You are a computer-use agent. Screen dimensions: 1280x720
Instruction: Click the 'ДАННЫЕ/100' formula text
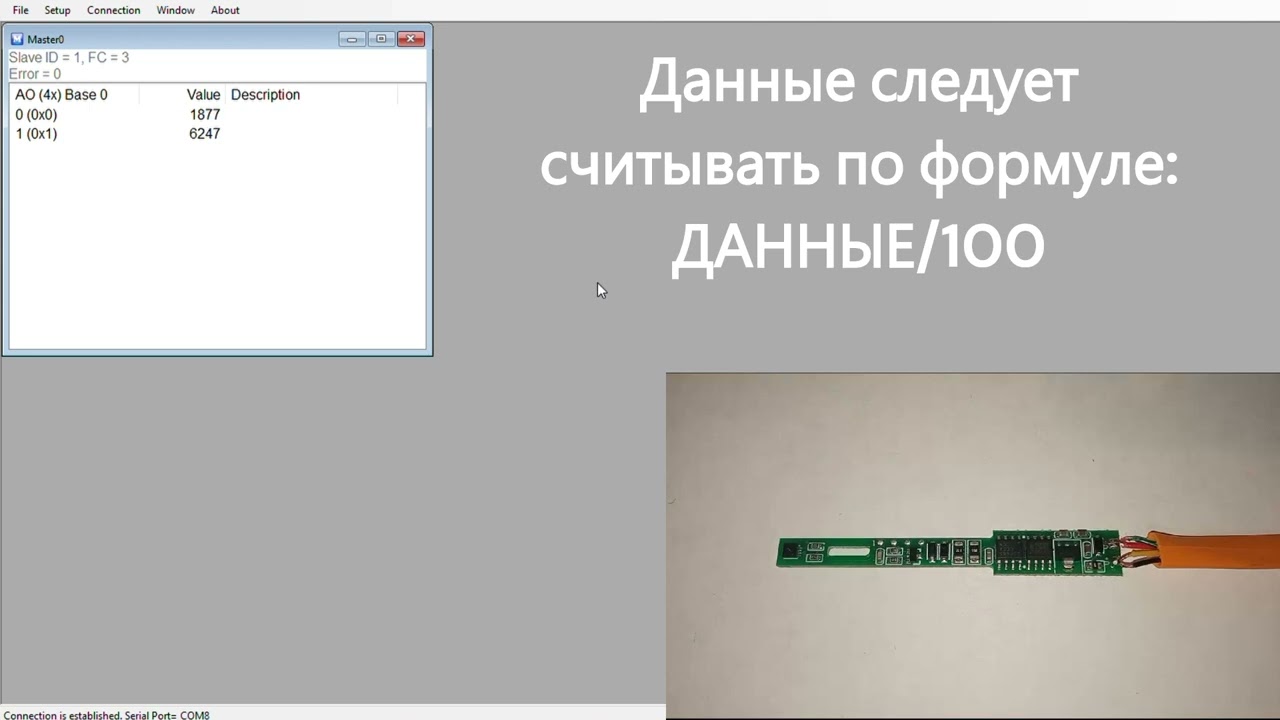(x=858, y=246)
